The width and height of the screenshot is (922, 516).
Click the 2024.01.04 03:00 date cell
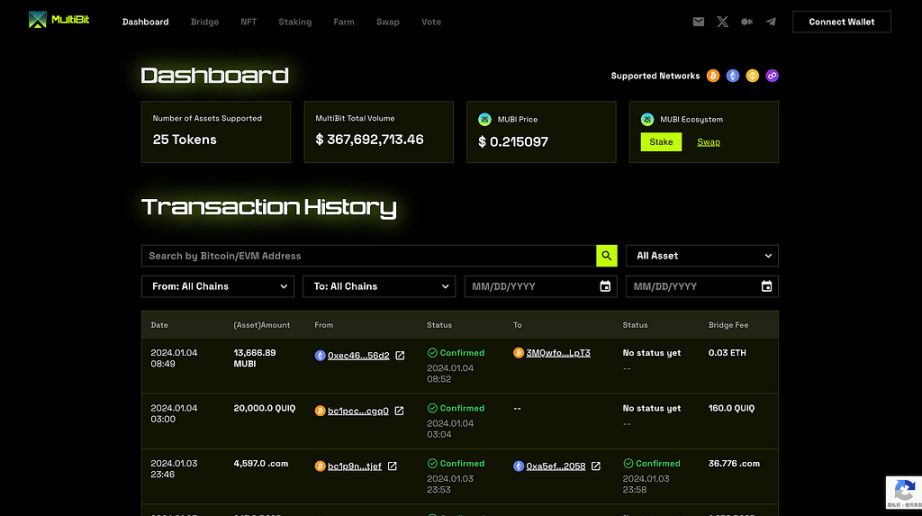coord(174,413)
